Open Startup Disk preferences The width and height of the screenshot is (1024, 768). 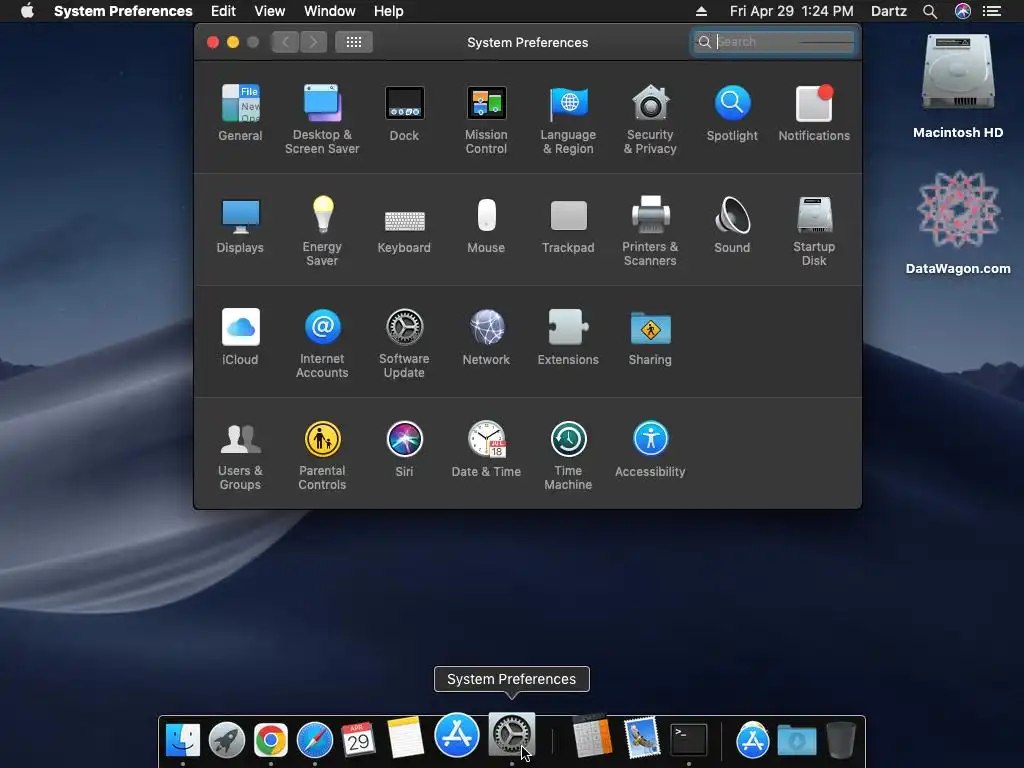814,231
